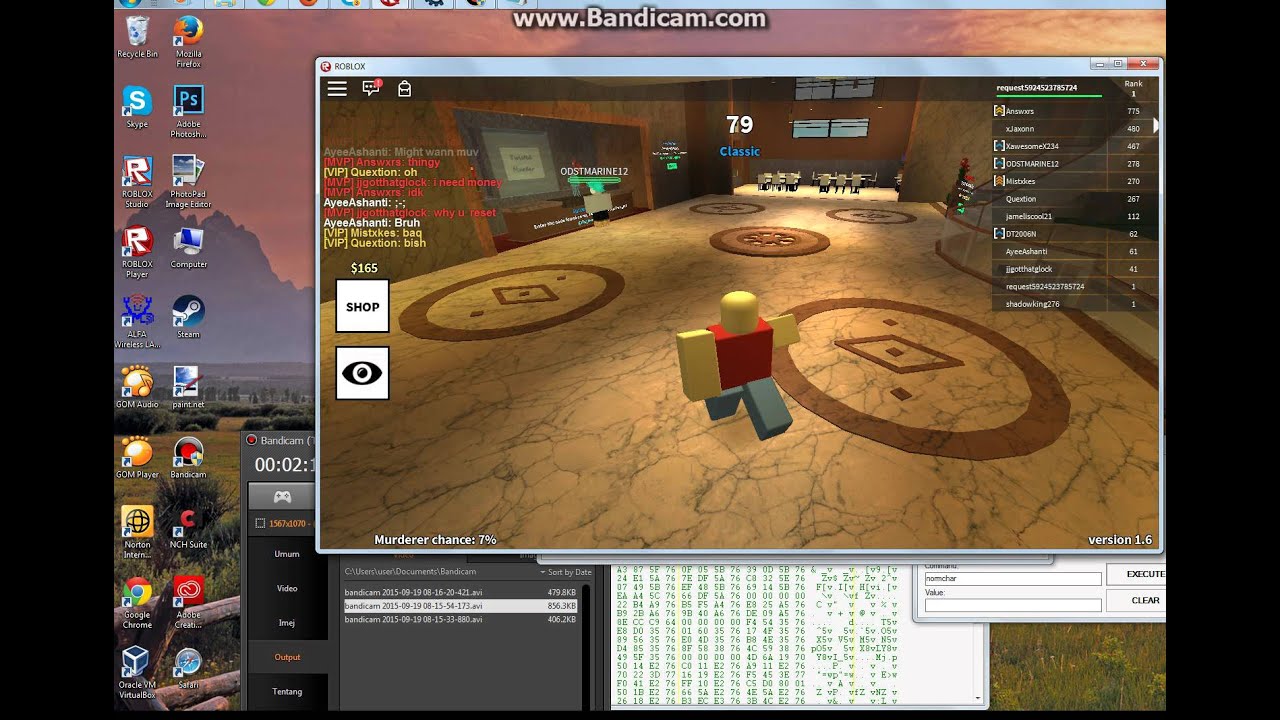Click own player name leaderboard header
Viewport: 1280px width, 720px height.
[x=1036, y=88]
